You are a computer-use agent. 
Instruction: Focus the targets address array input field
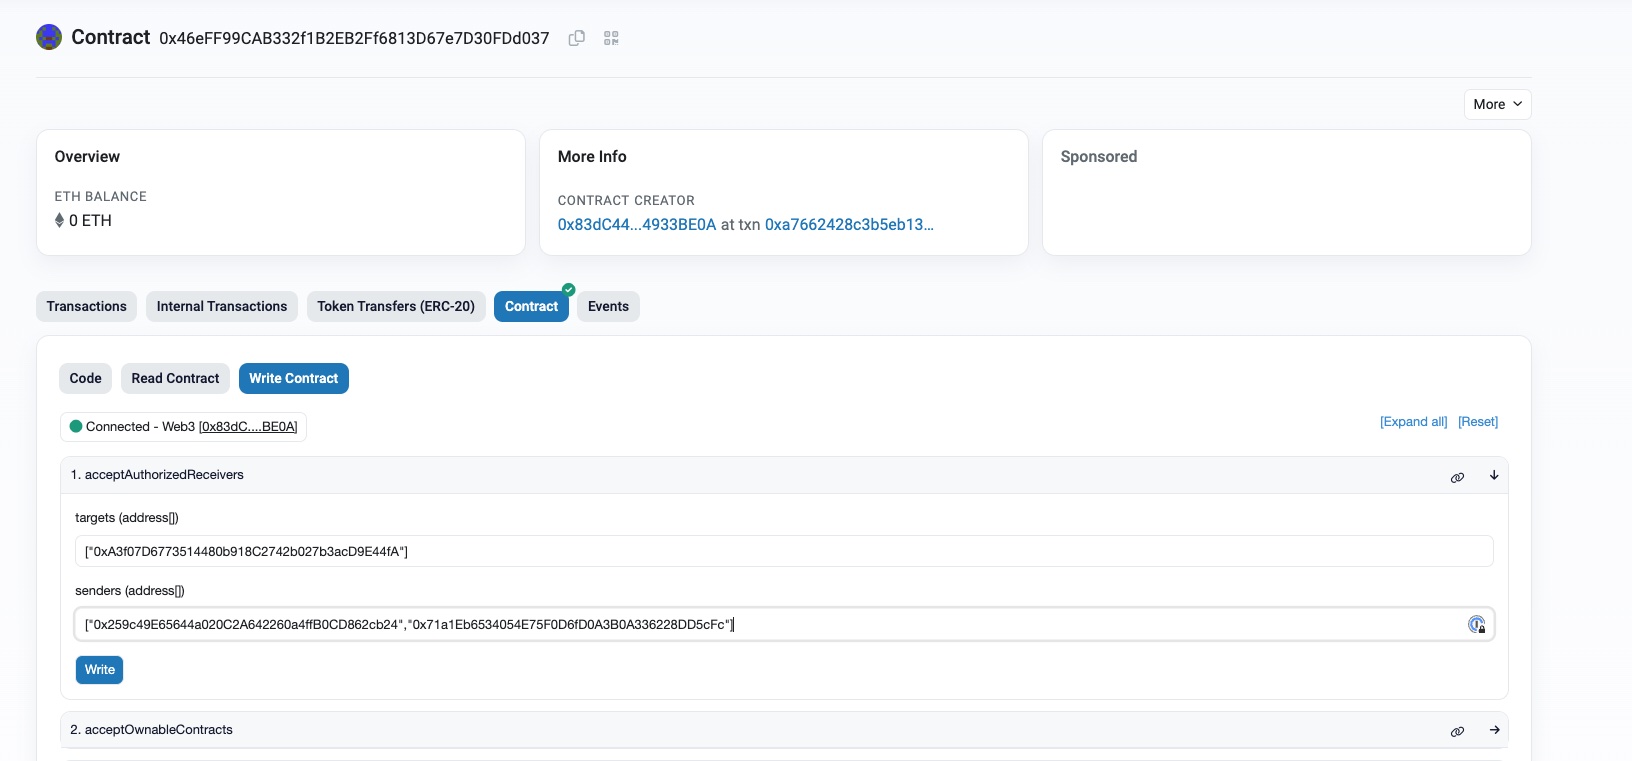point(783,551)
